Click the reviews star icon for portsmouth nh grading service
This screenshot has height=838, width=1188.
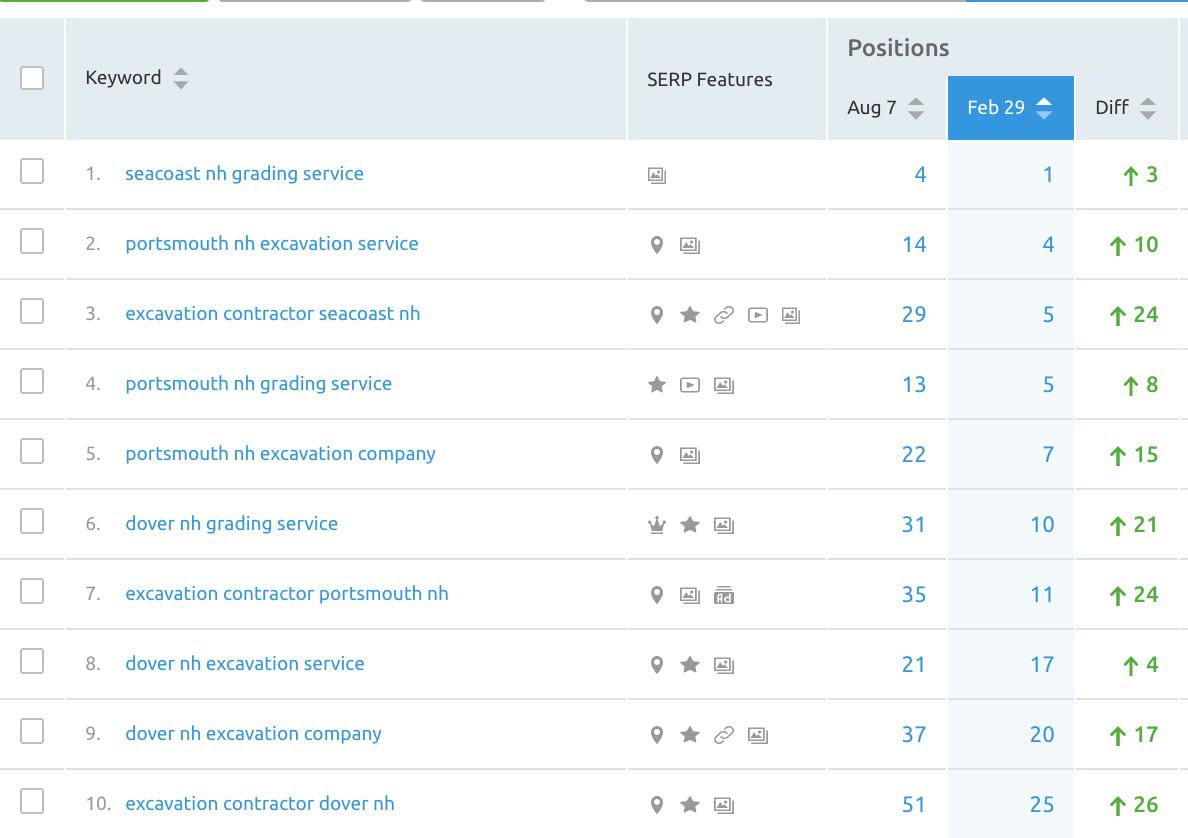(657, 384)
